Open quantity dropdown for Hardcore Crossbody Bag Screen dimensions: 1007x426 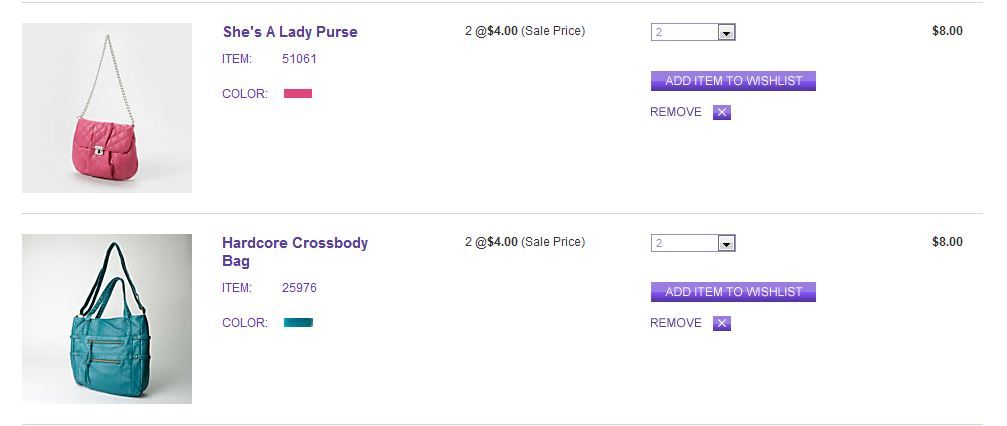(726, 243)
